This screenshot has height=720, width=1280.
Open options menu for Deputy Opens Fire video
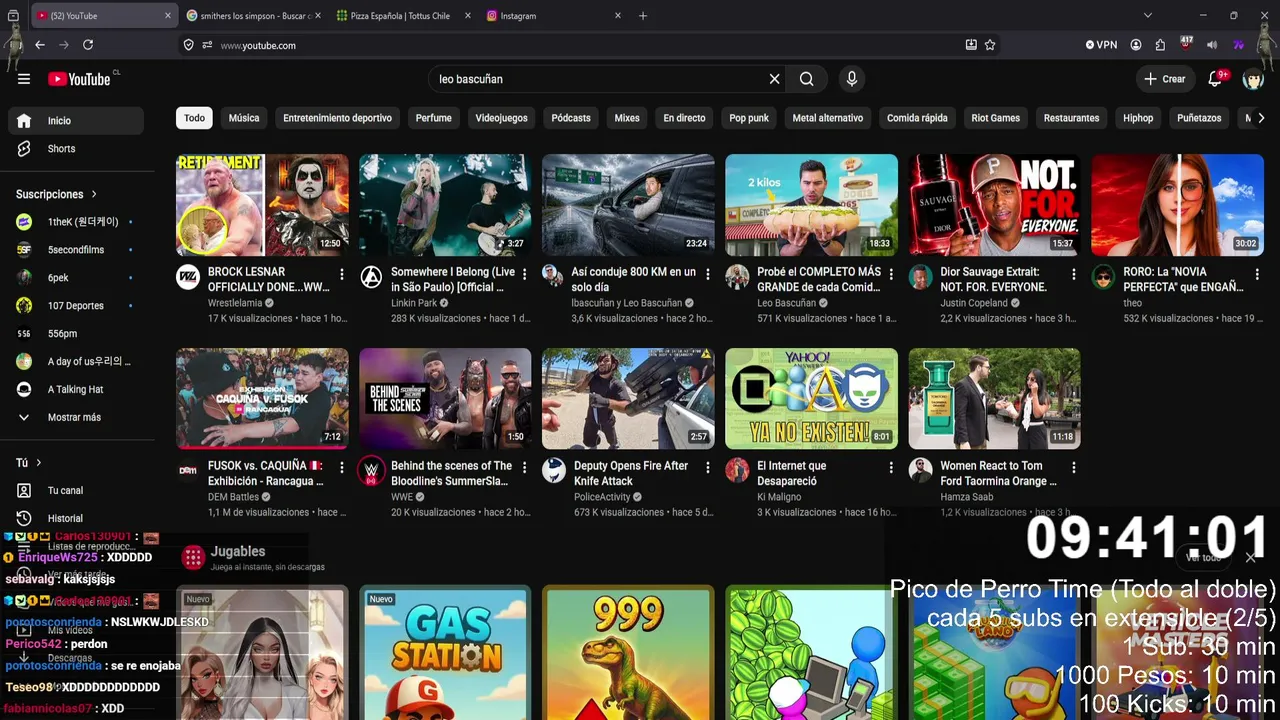click(x=708, y=468)
